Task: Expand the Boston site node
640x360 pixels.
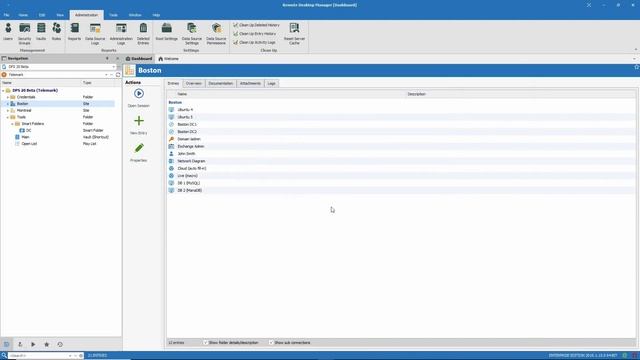Action: [x=8, y=104]
